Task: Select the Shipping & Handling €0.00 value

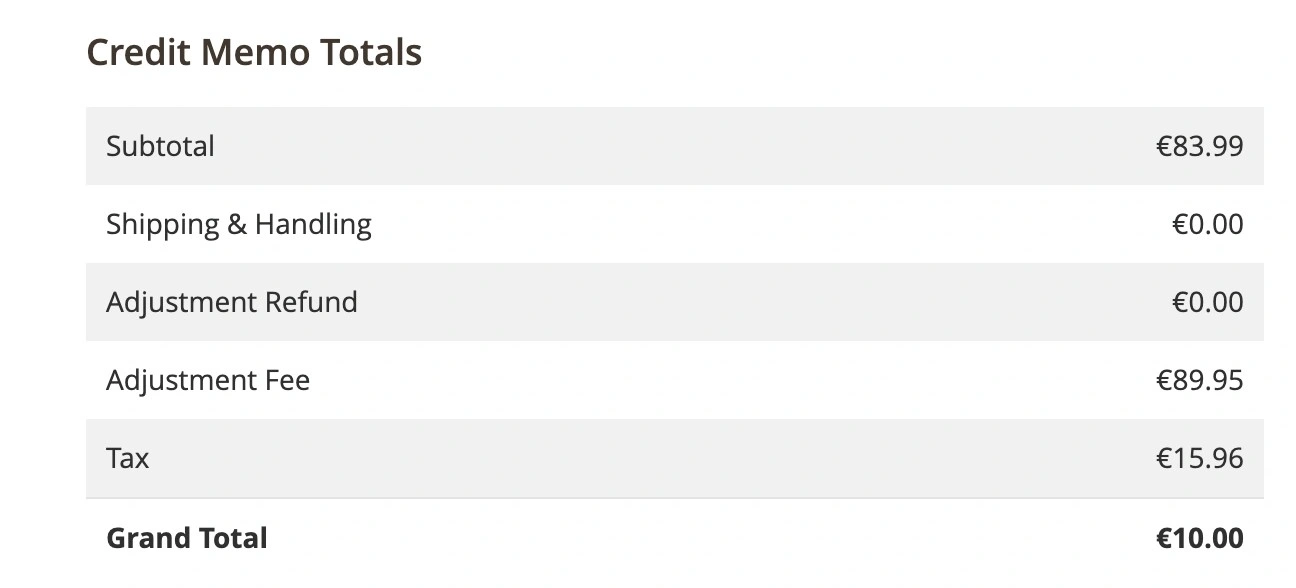Action: (x=1207, y=224)
